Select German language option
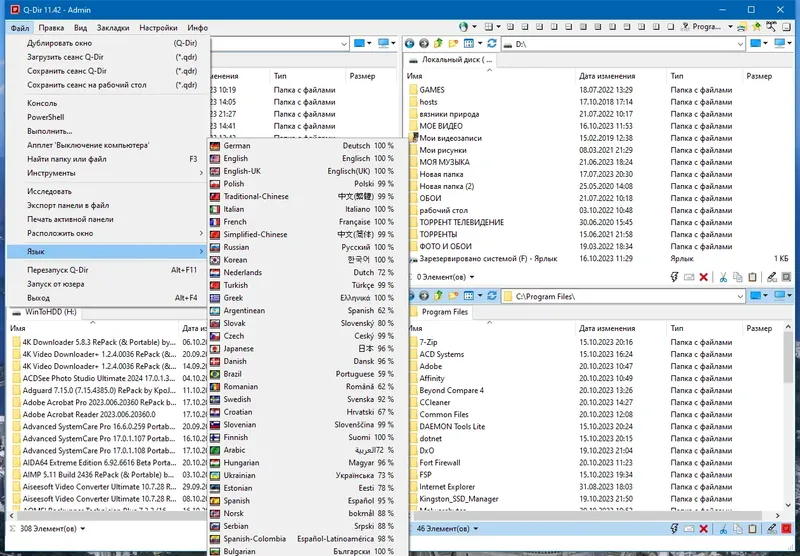Viewport: 800px width, 556px height. tap(308, 145)
